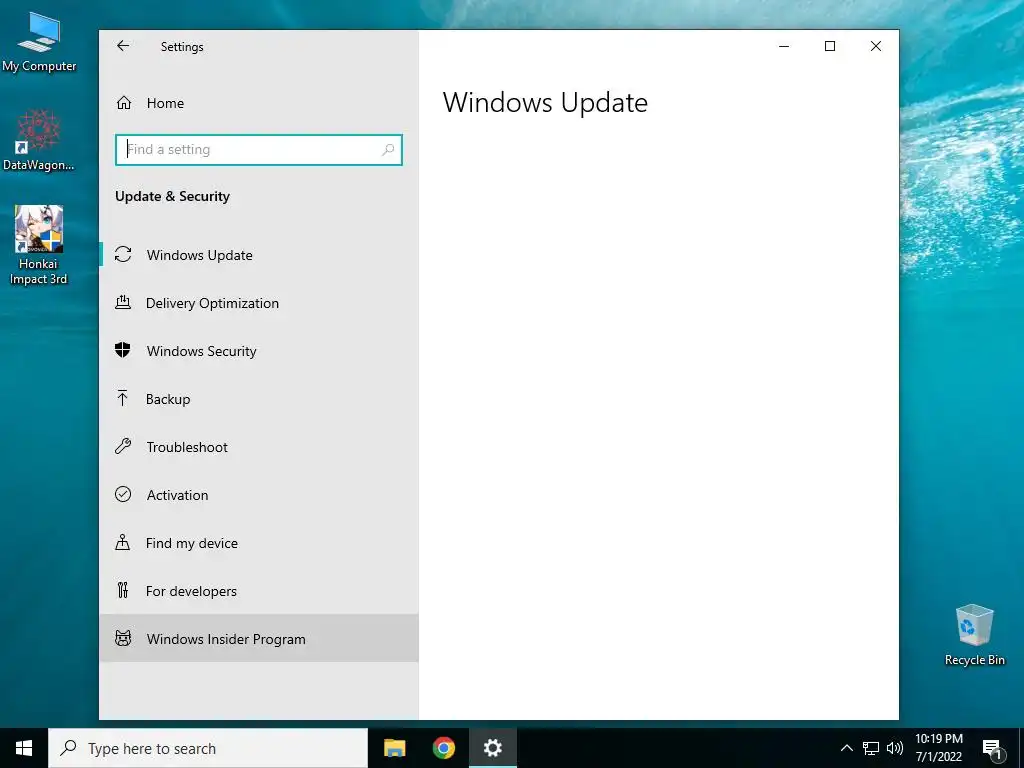Go to the Find my device page

259,543
